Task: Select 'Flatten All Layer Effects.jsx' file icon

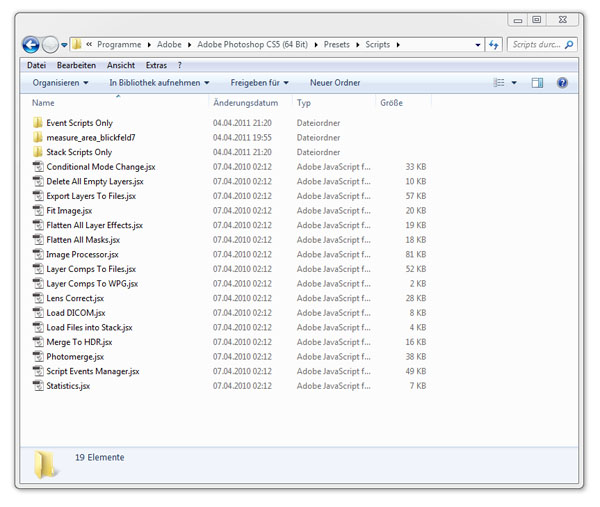Action: click(x=38, y=225)
